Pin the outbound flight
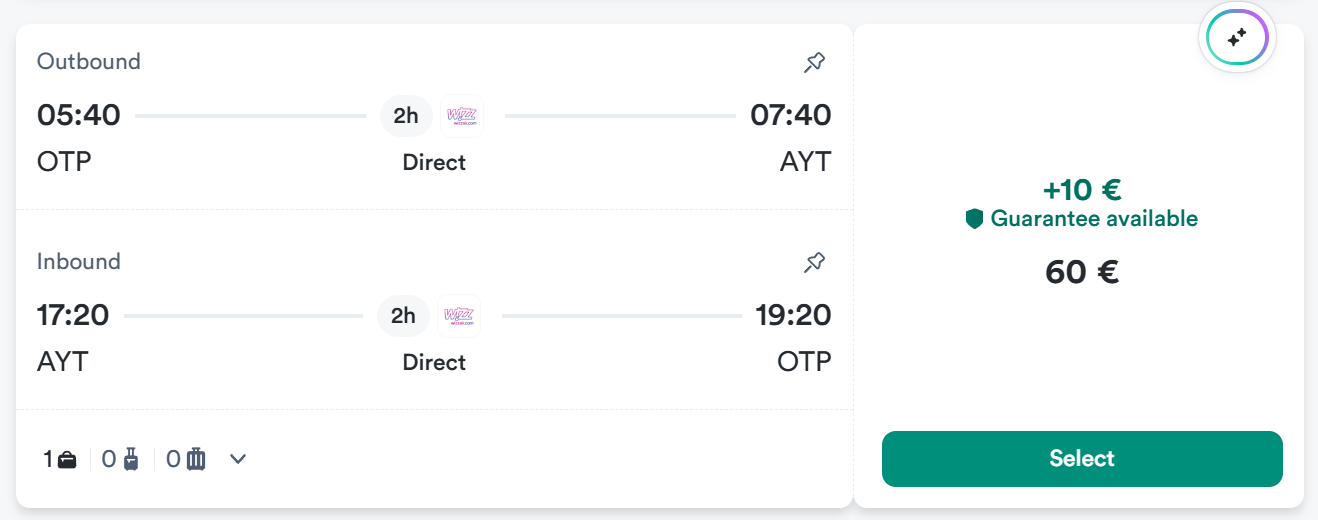The width and height of the screenshot is (1318, 520). click(815, 63)
